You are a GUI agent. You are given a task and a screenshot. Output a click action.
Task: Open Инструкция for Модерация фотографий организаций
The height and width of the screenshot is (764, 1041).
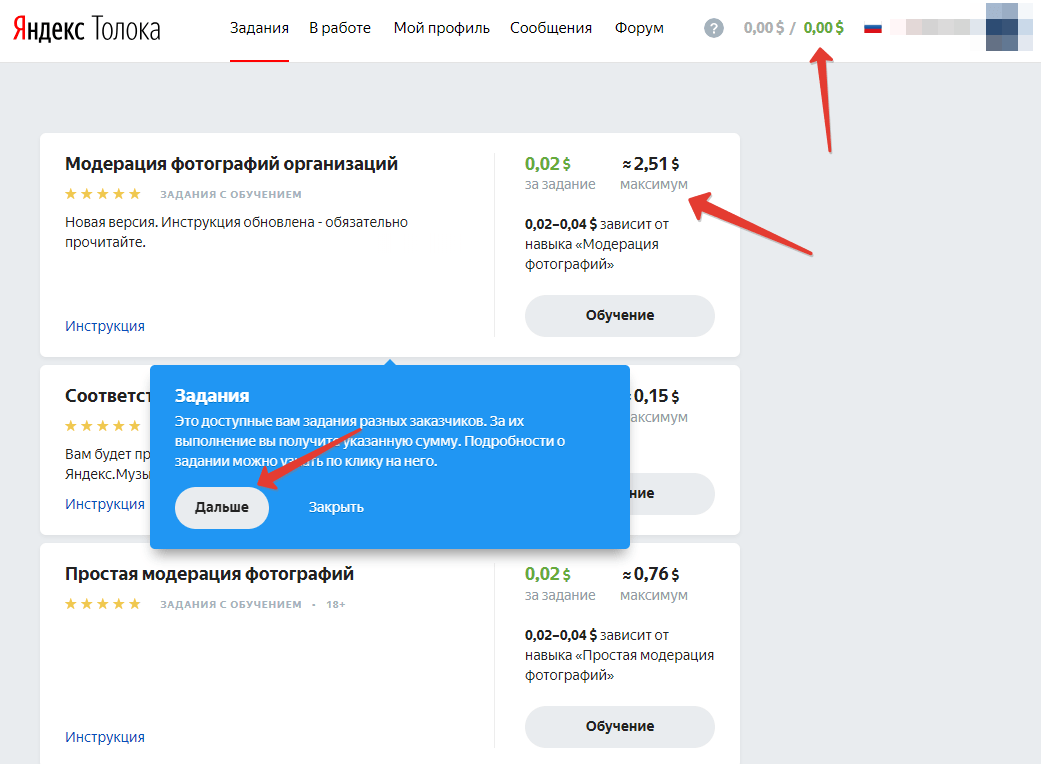[105, 326]
